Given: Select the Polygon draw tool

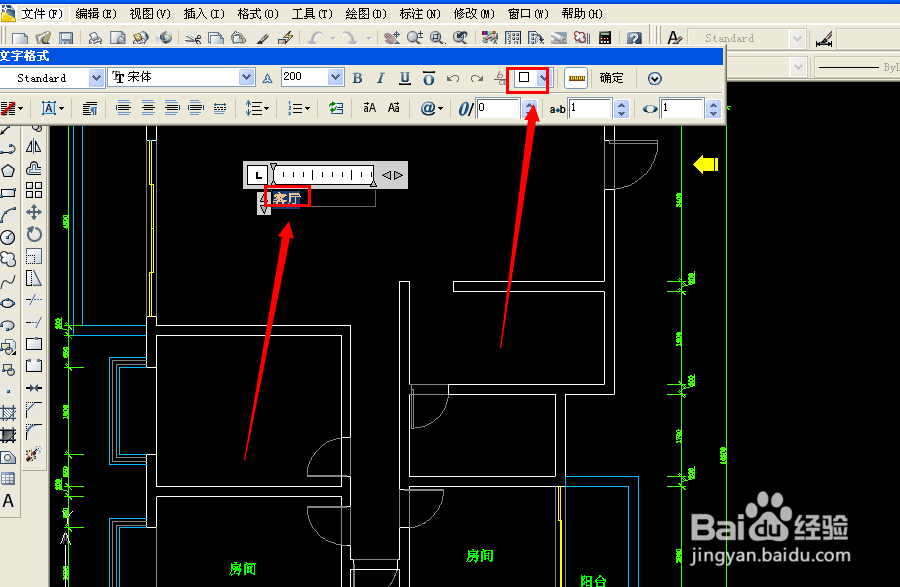Looking at the screenshot, I should (x=8, y=170).
